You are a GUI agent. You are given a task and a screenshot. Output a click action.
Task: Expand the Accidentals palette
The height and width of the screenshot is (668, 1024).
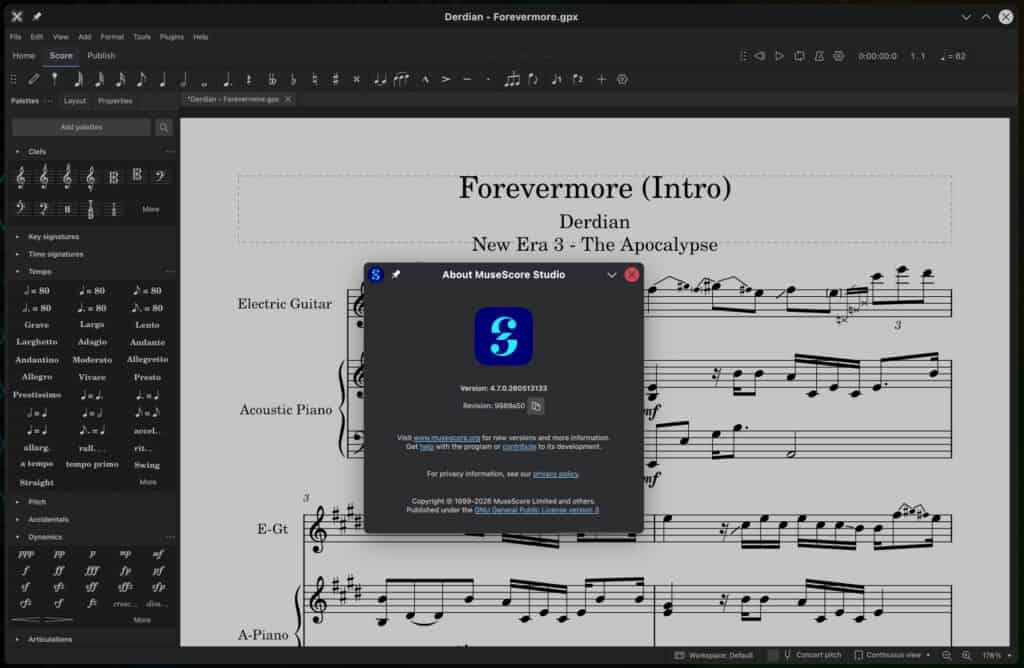click(x=18, y=520)
